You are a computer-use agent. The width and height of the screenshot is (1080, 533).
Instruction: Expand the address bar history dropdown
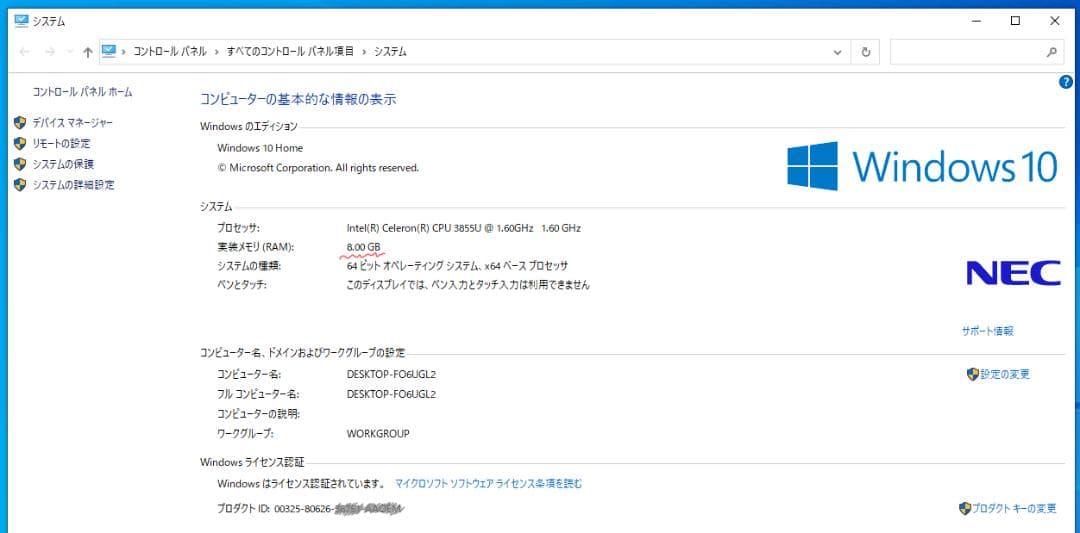[838, 52]
